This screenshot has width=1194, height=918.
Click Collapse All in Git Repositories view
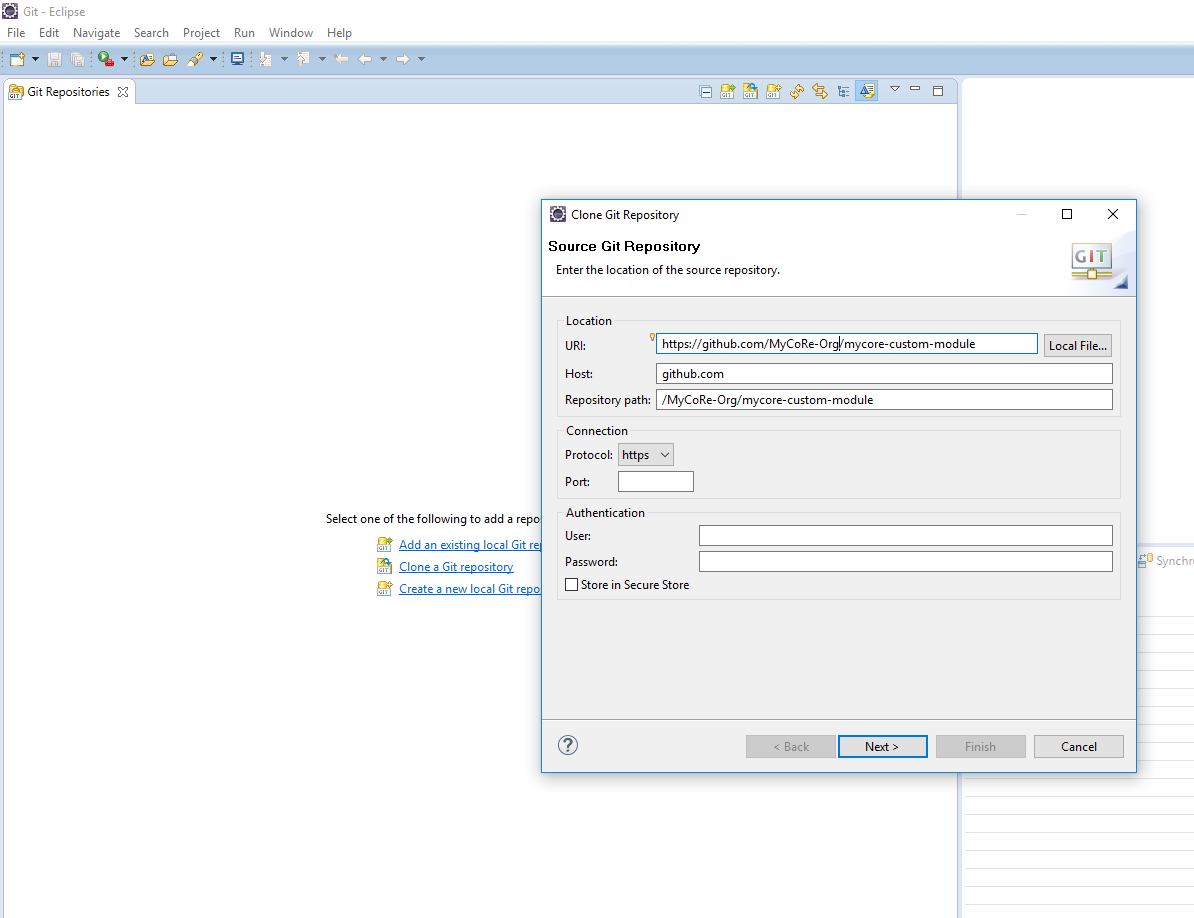[706, 91]
